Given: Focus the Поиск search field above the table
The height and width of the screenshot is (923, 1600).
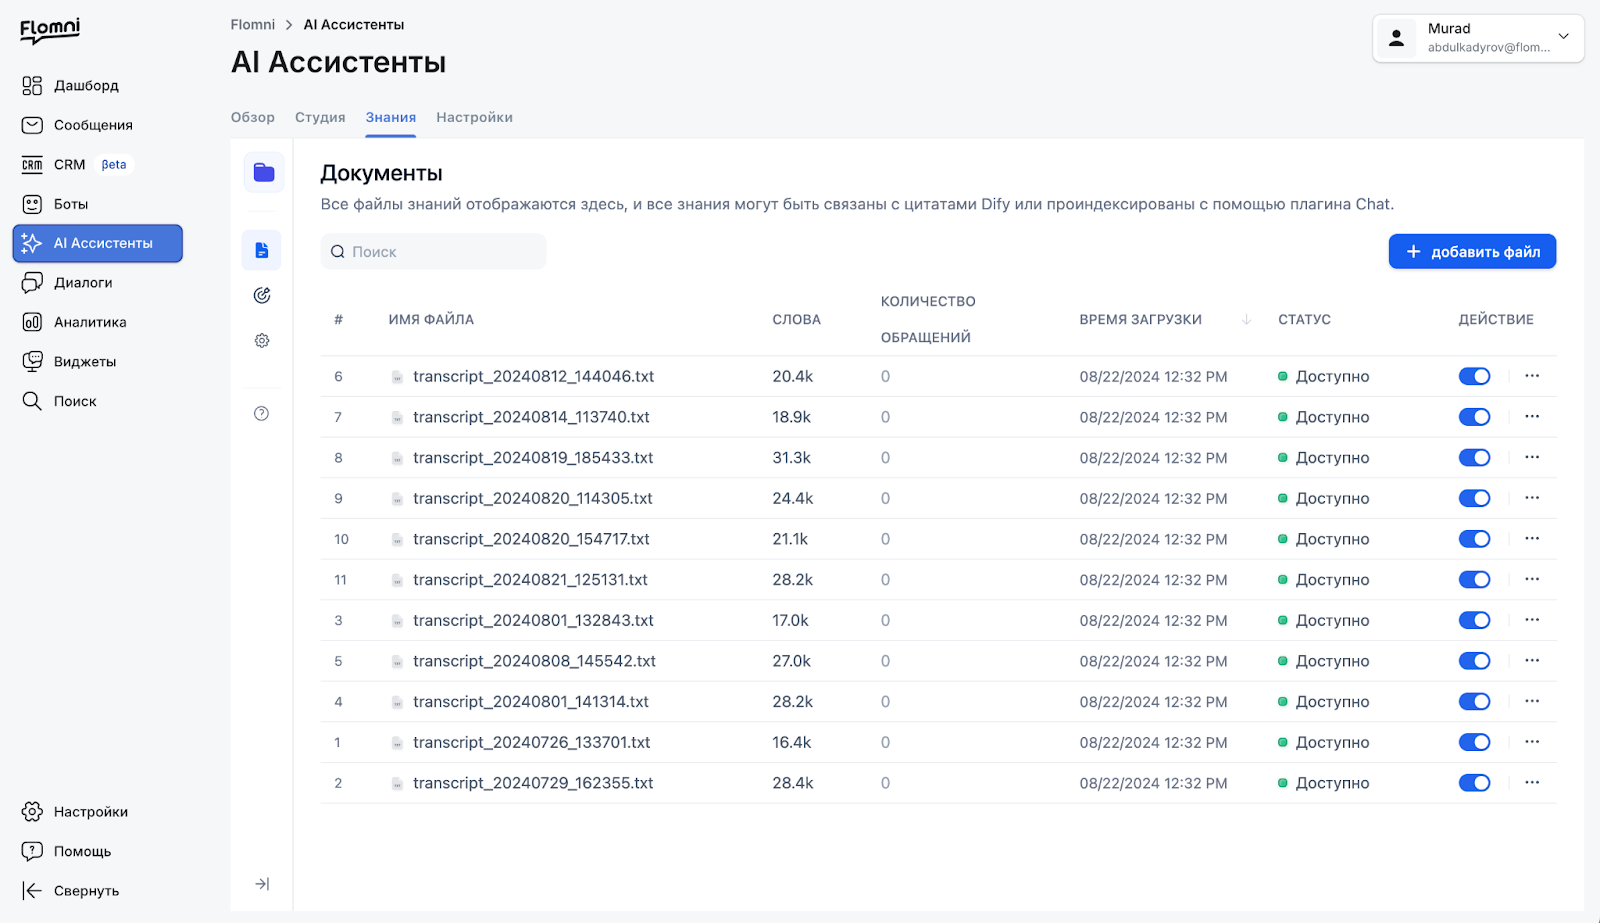Looking at the screenshot, I should point(433,252).
